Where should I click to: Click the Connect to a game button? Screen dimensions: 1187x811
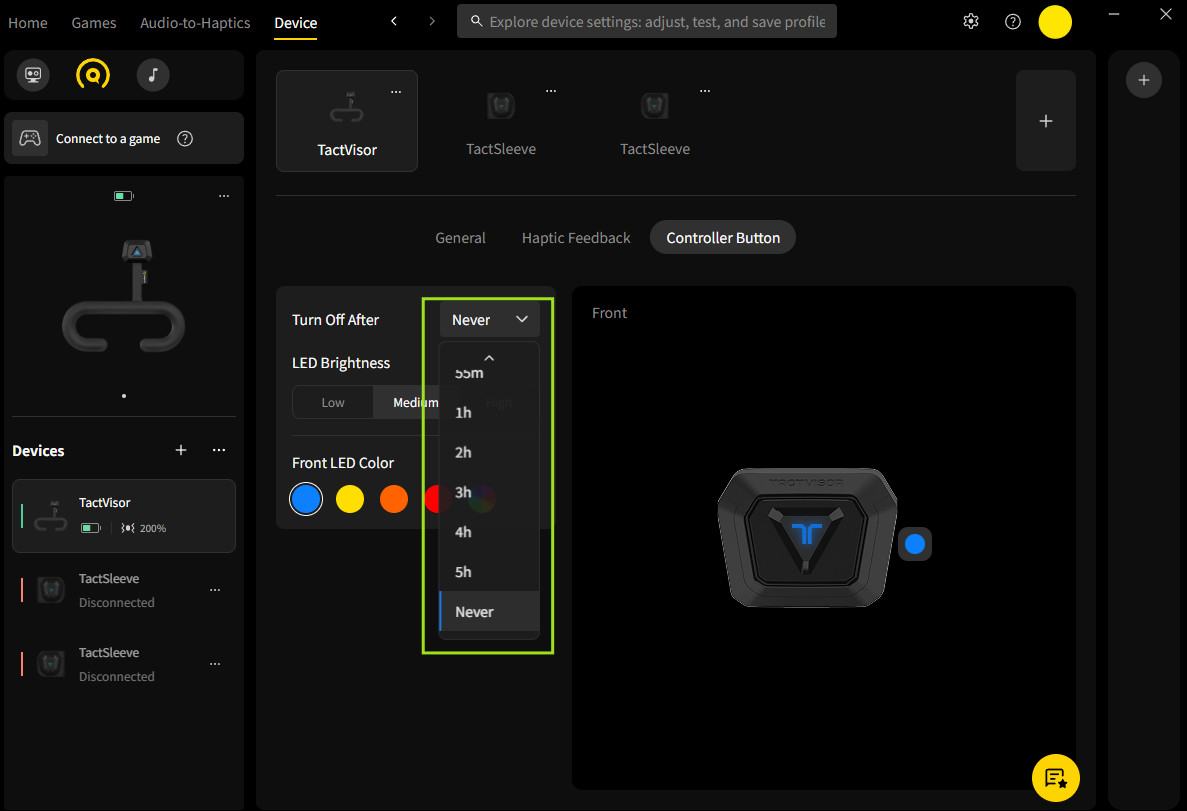coord(124,139)
